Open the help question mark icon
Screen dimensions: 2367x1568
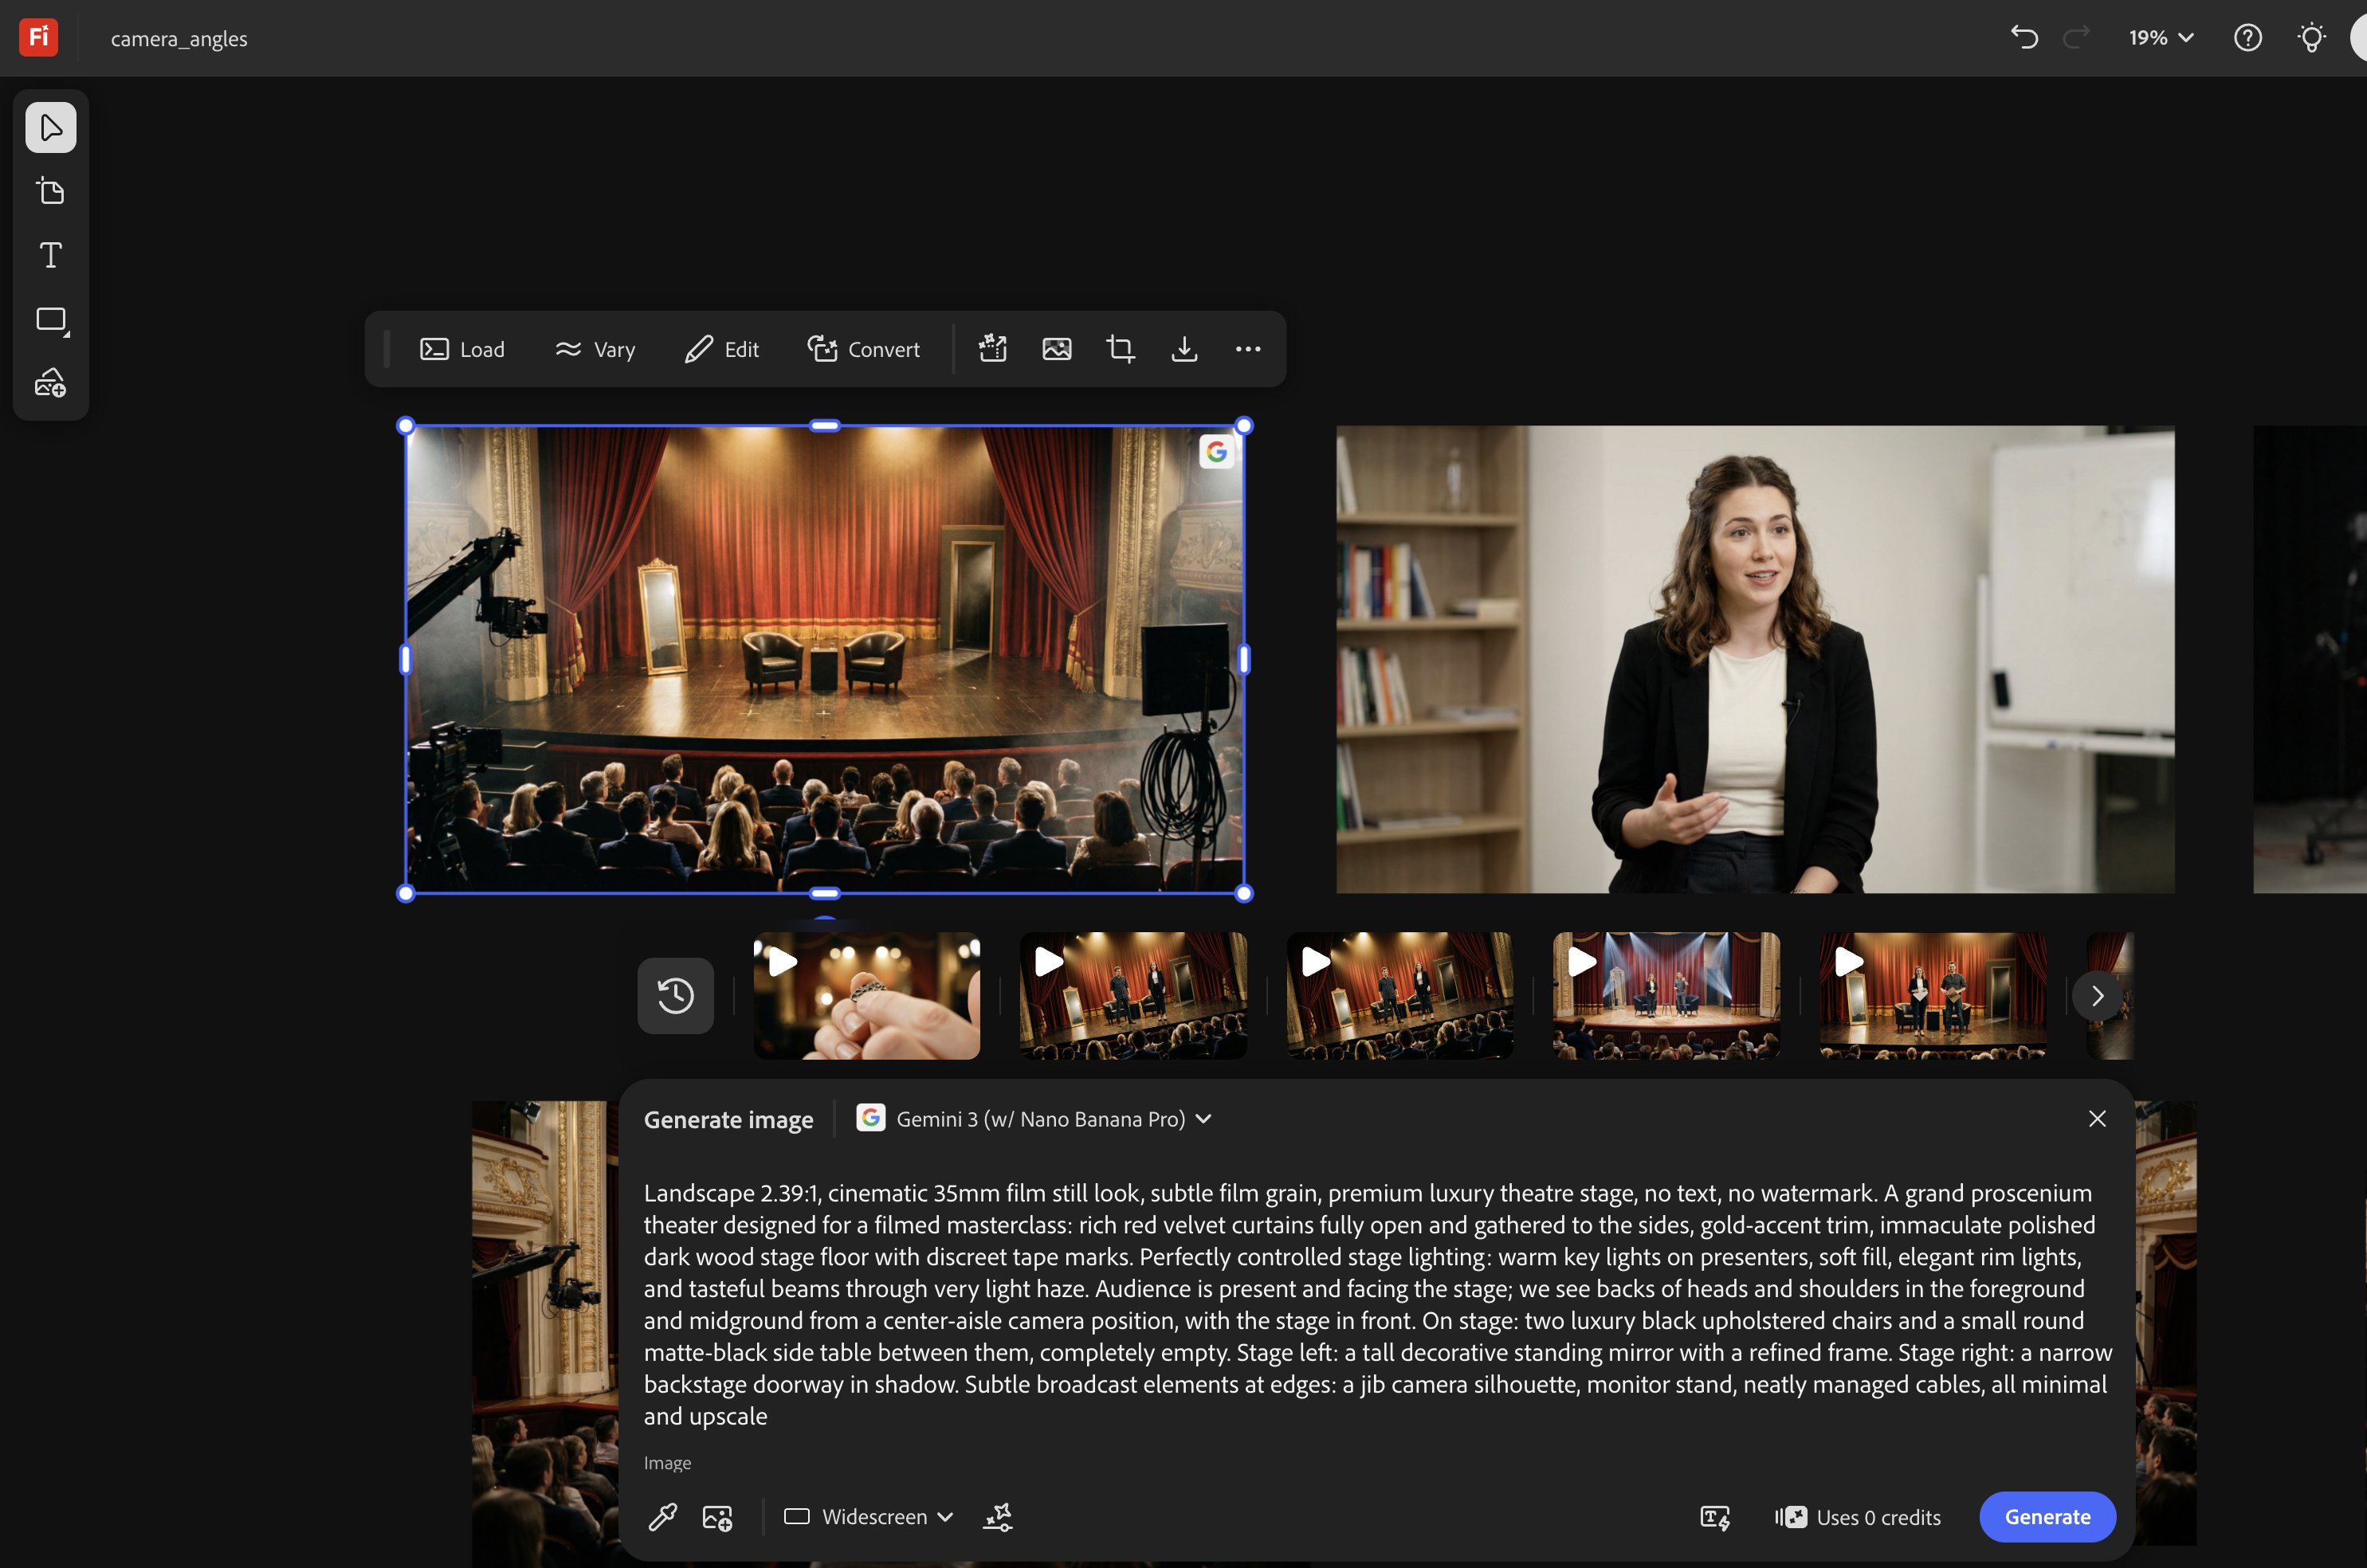click(2247, 38)
